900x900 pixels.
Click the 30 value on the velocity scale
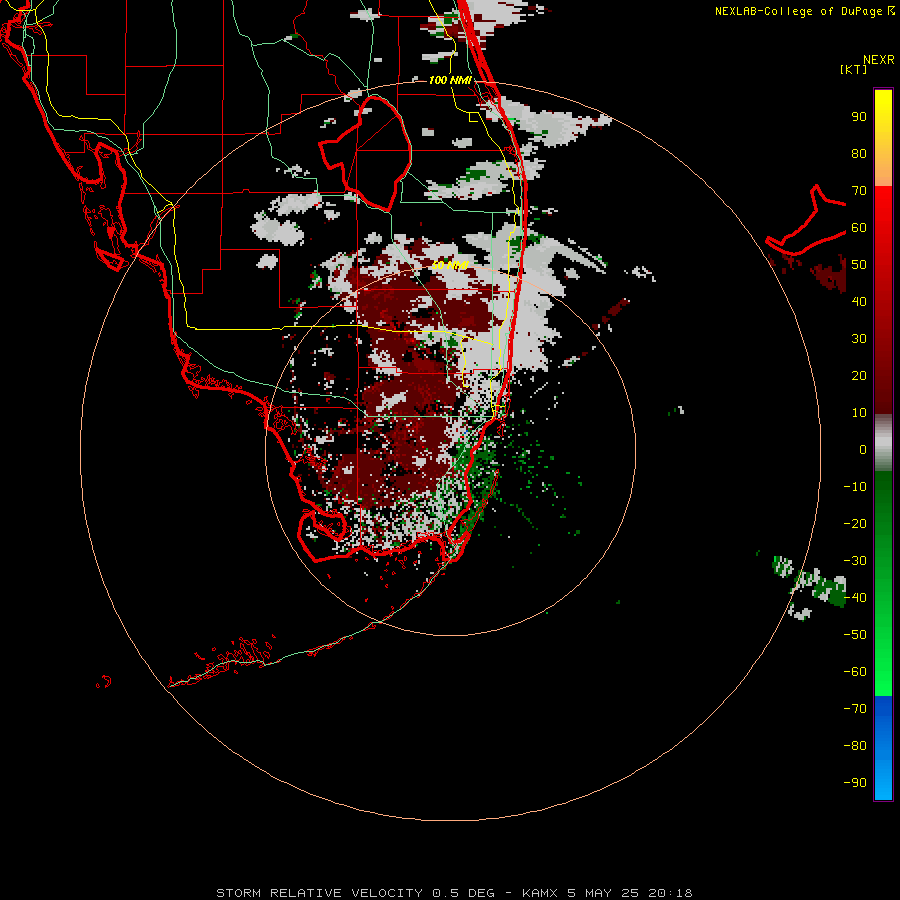point(859,339)
